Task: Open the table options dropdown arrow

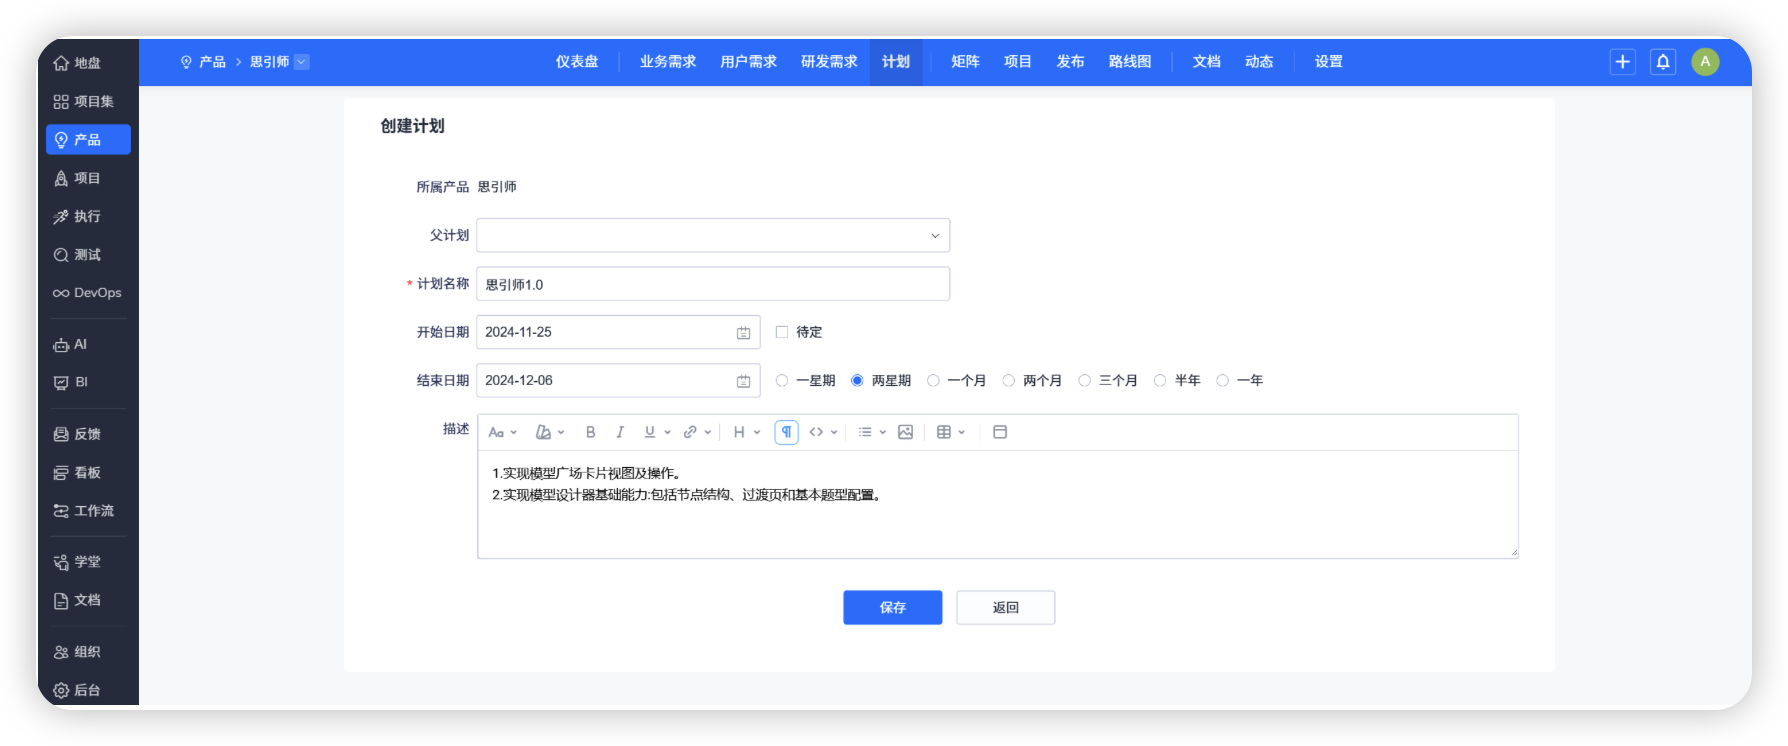Action: [x=962, y=432]
